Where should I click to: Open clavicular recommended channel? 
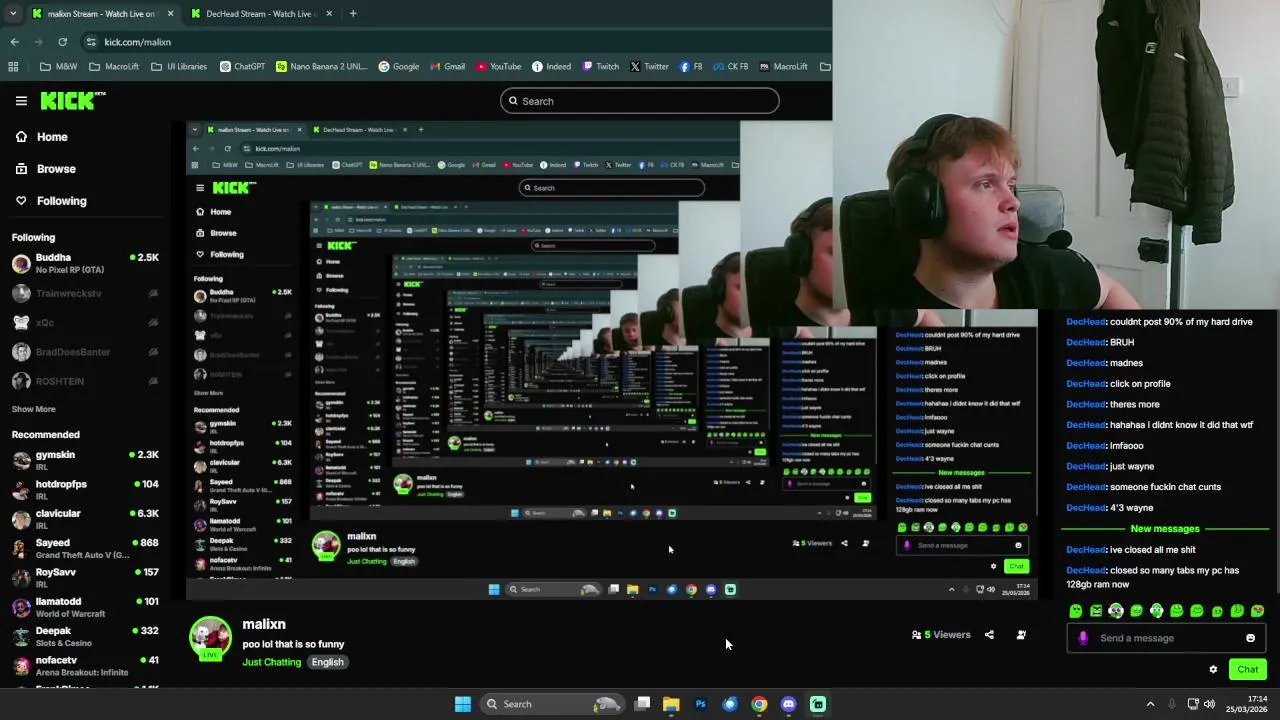tap(85, 519)
